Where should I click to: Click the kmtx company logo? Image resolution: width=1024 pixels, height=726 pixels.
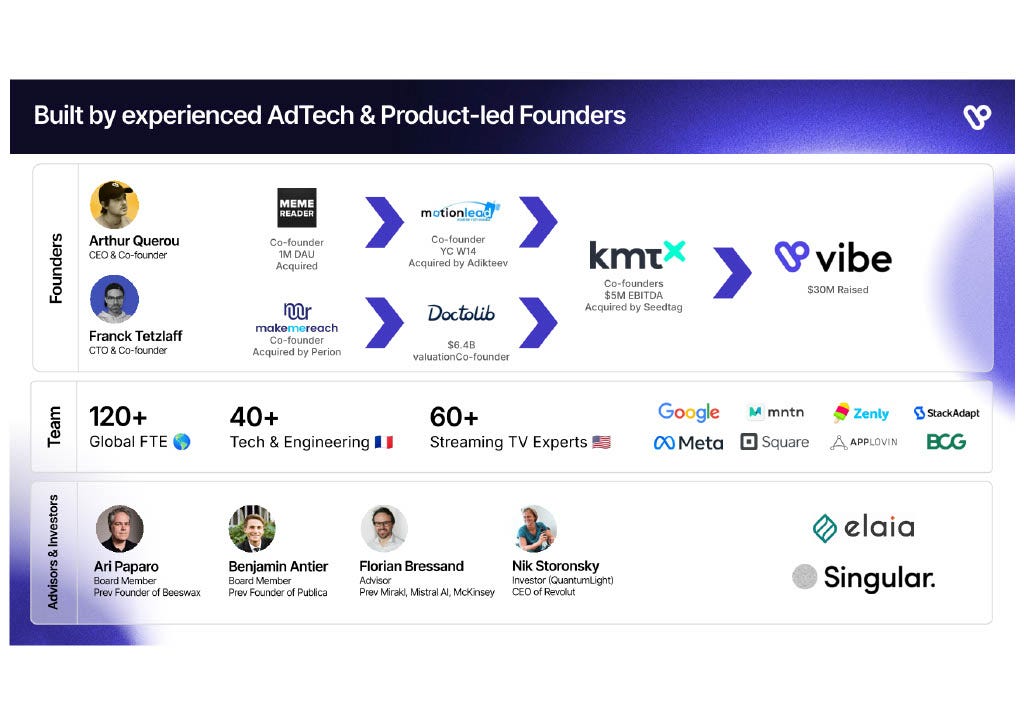(x=637, y=255)
